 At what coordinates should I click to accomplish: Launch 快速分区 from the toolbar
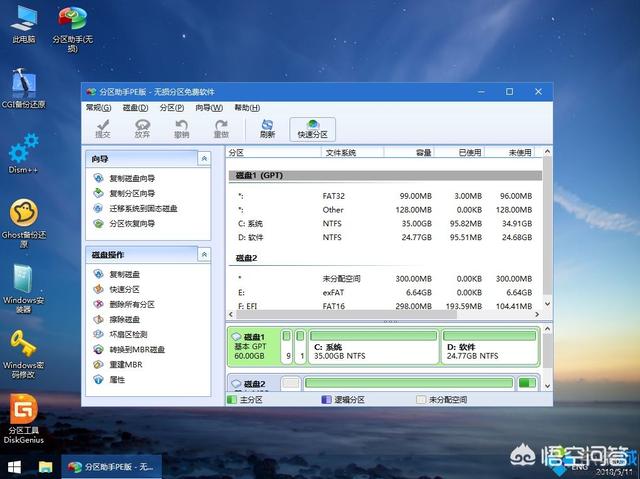pyautogui.click(x=312, y=128)
